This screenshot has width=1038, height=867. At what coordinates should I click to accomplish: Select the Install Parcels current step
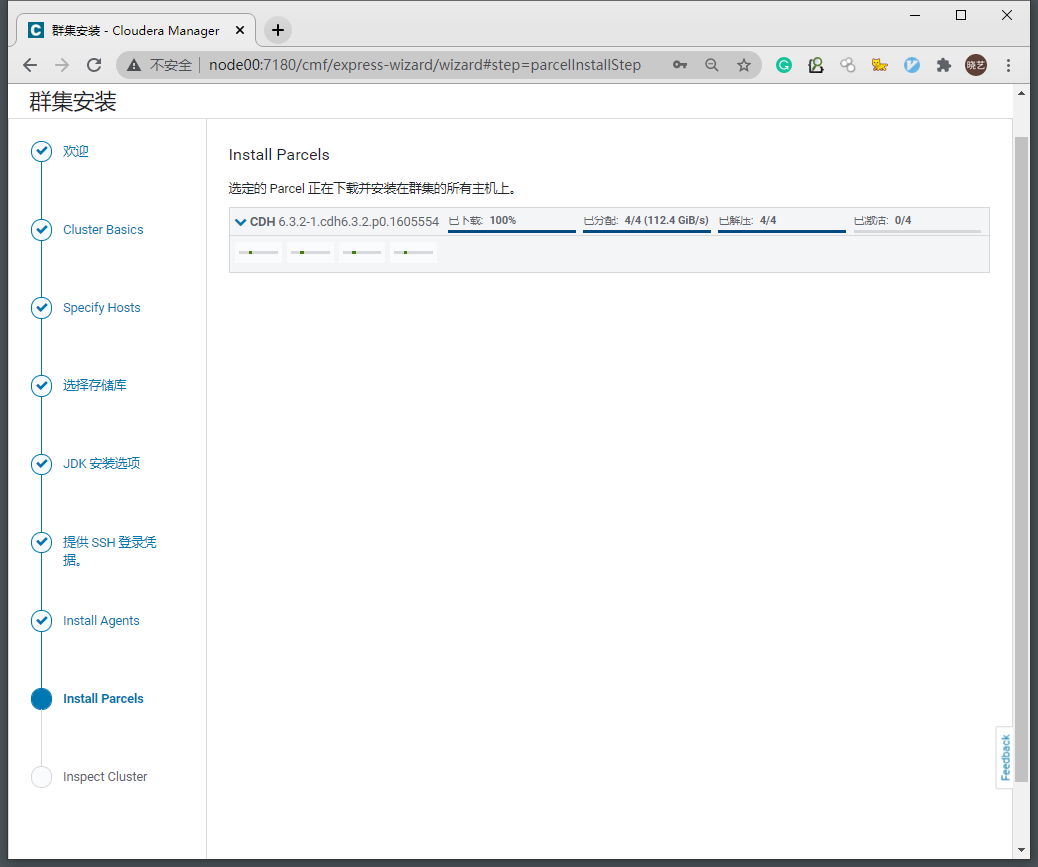point(103,699)
